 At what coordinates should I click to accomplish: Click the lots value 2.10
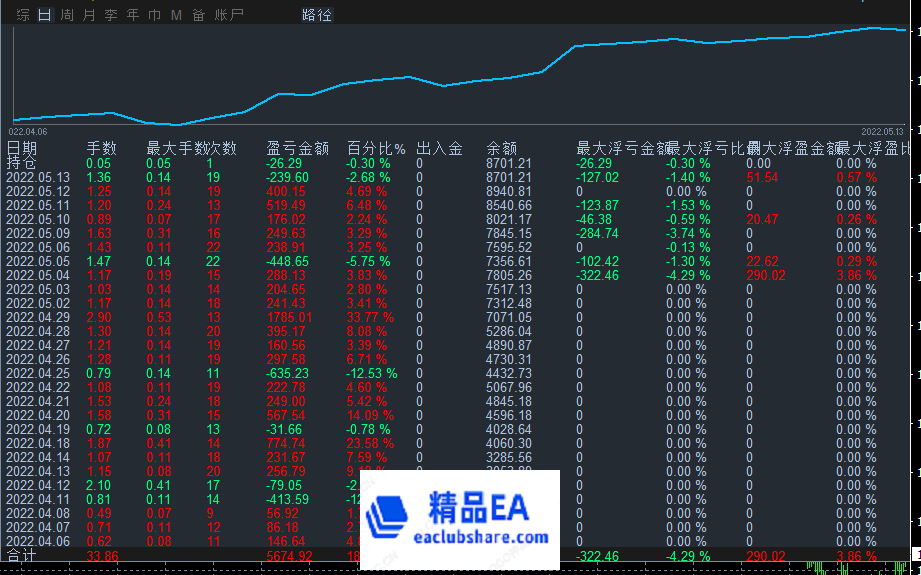(99, 486)
